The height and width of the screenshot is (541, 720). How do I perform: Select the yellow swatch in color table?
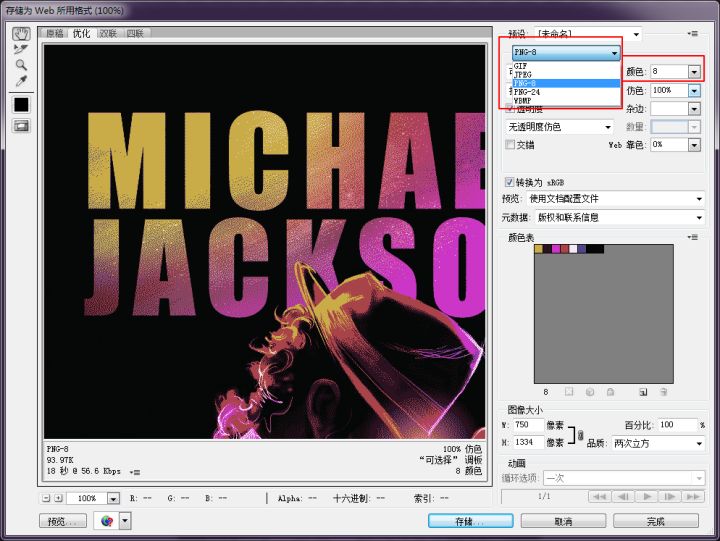[x=539, y=249]
